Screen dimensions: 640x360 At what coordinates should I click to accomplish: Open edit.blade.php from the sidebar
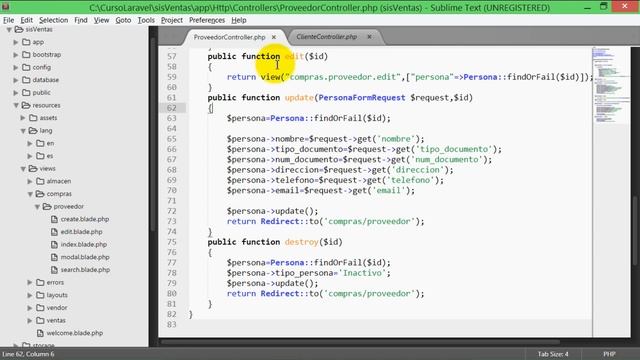click(x=82, y=232)
